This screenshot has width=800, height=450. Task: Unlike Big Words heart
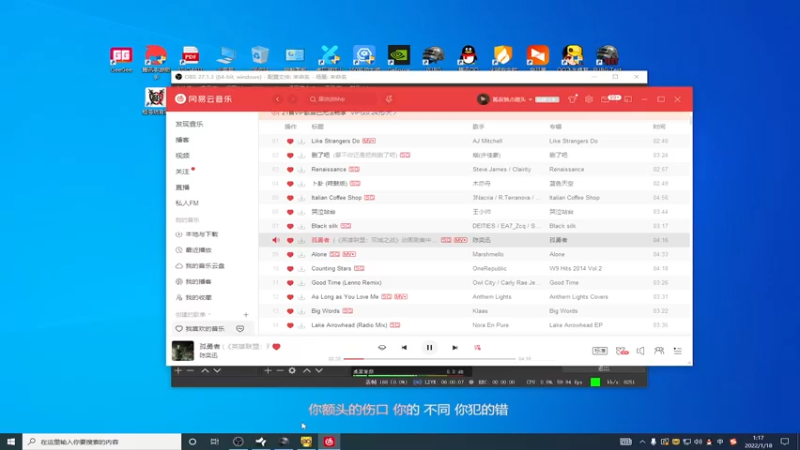point(290,311)
